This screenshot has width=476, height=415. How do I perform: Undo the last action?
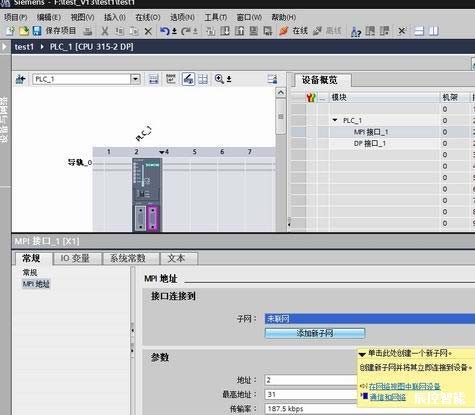pyautogui.click(x=164, y=31)
